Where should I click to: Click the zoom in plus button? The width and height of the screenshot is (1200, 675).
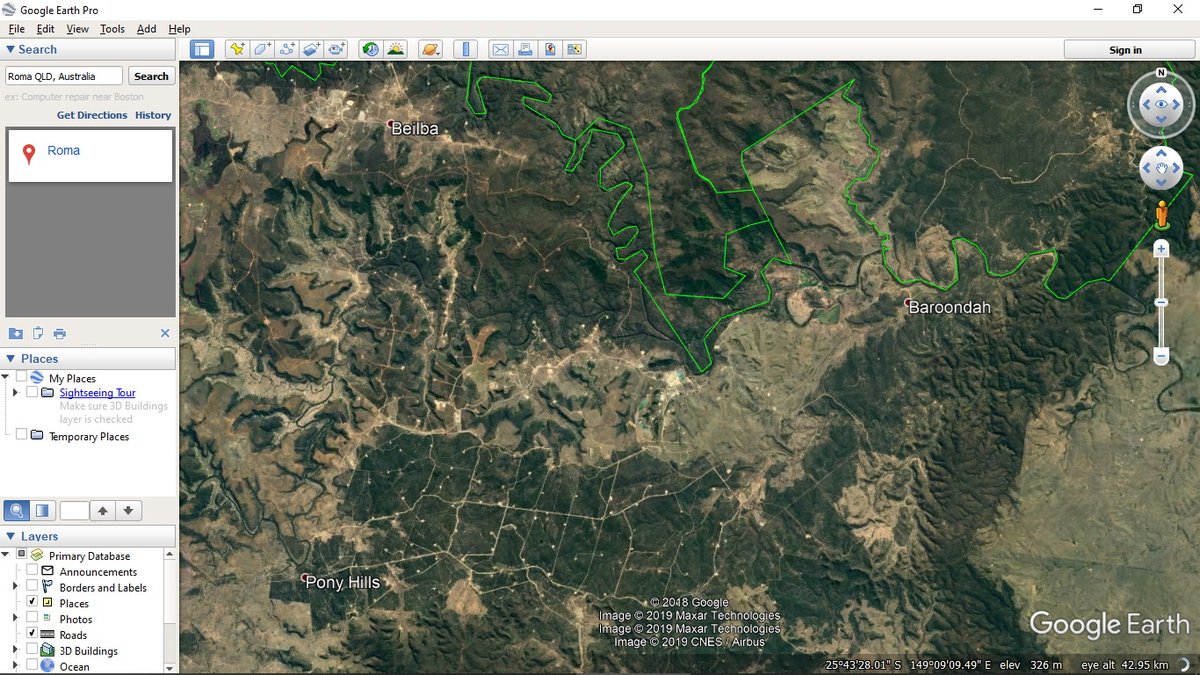pyautogui.click(x=1161, y=249)
